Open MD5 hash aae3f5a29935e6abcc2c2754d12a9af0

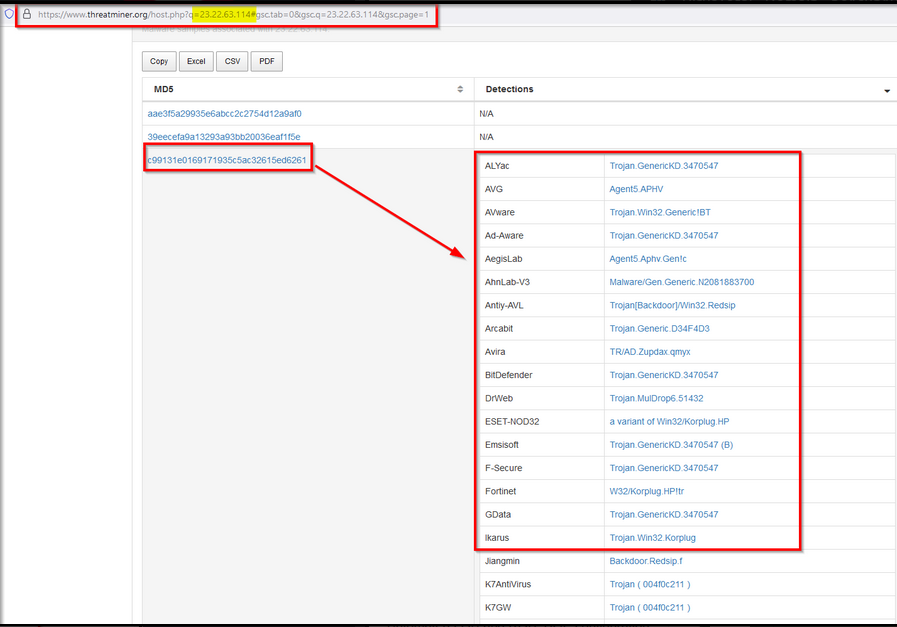(224, 114)
